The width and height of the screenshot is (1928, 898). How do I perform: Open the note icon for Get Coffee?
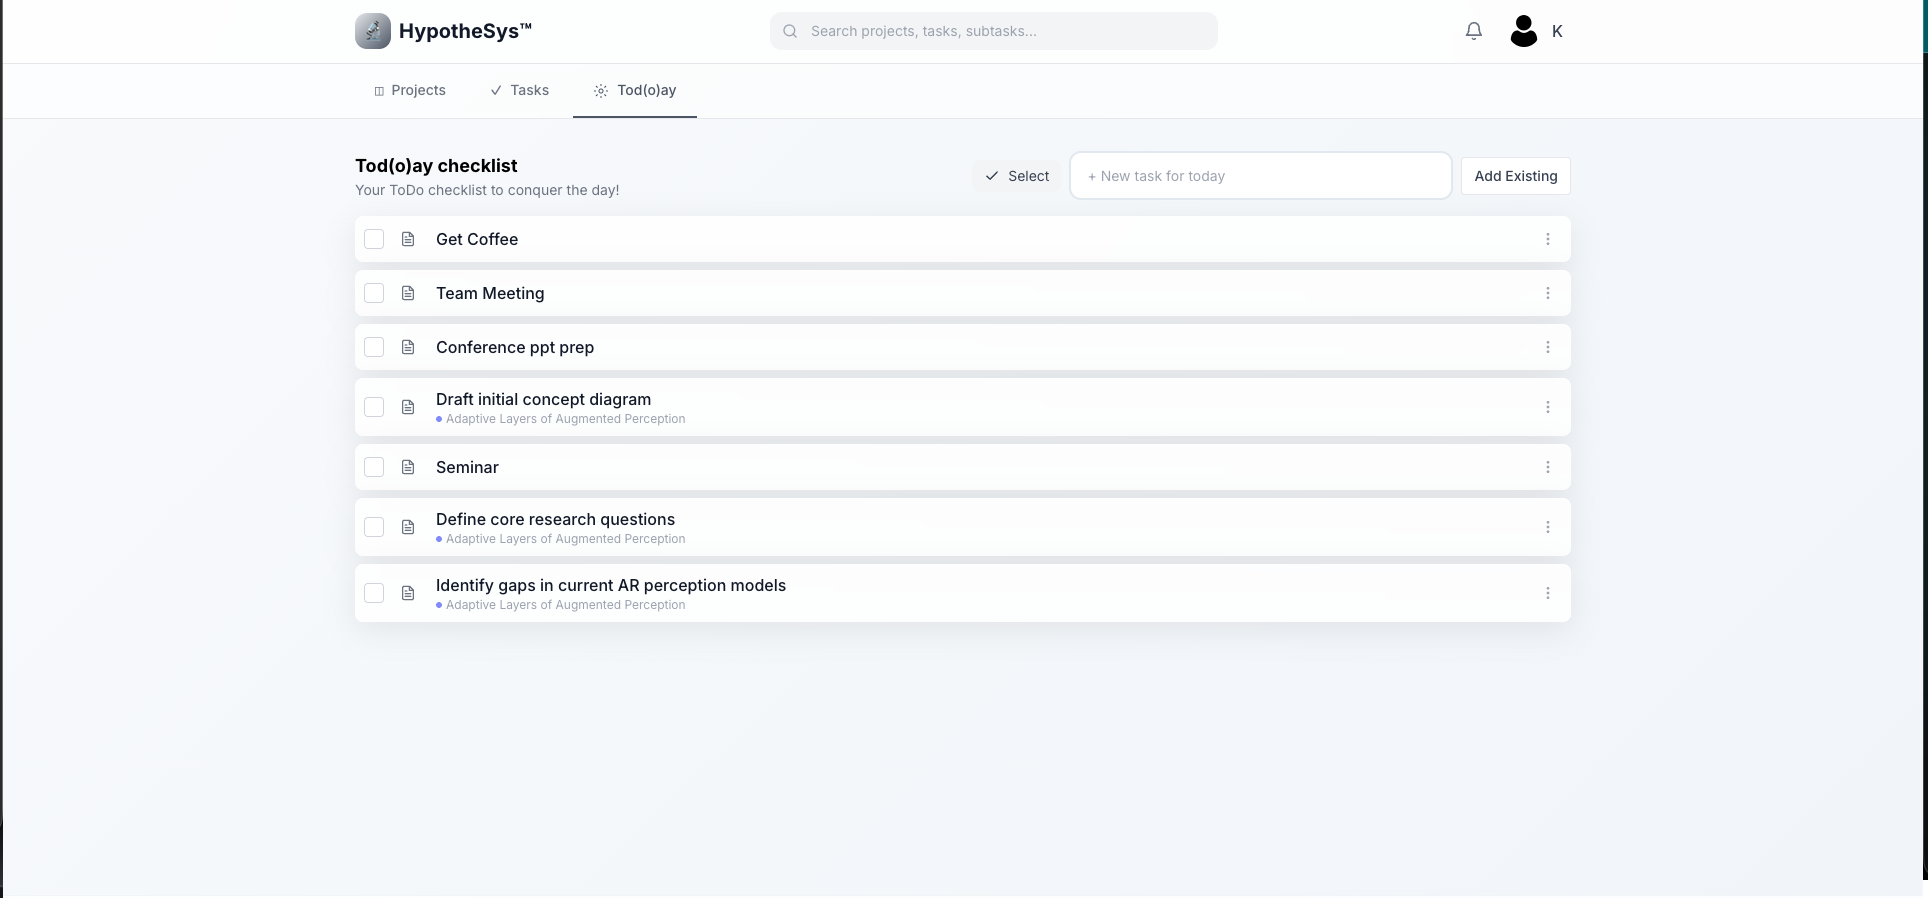click(x=408, y=239)
